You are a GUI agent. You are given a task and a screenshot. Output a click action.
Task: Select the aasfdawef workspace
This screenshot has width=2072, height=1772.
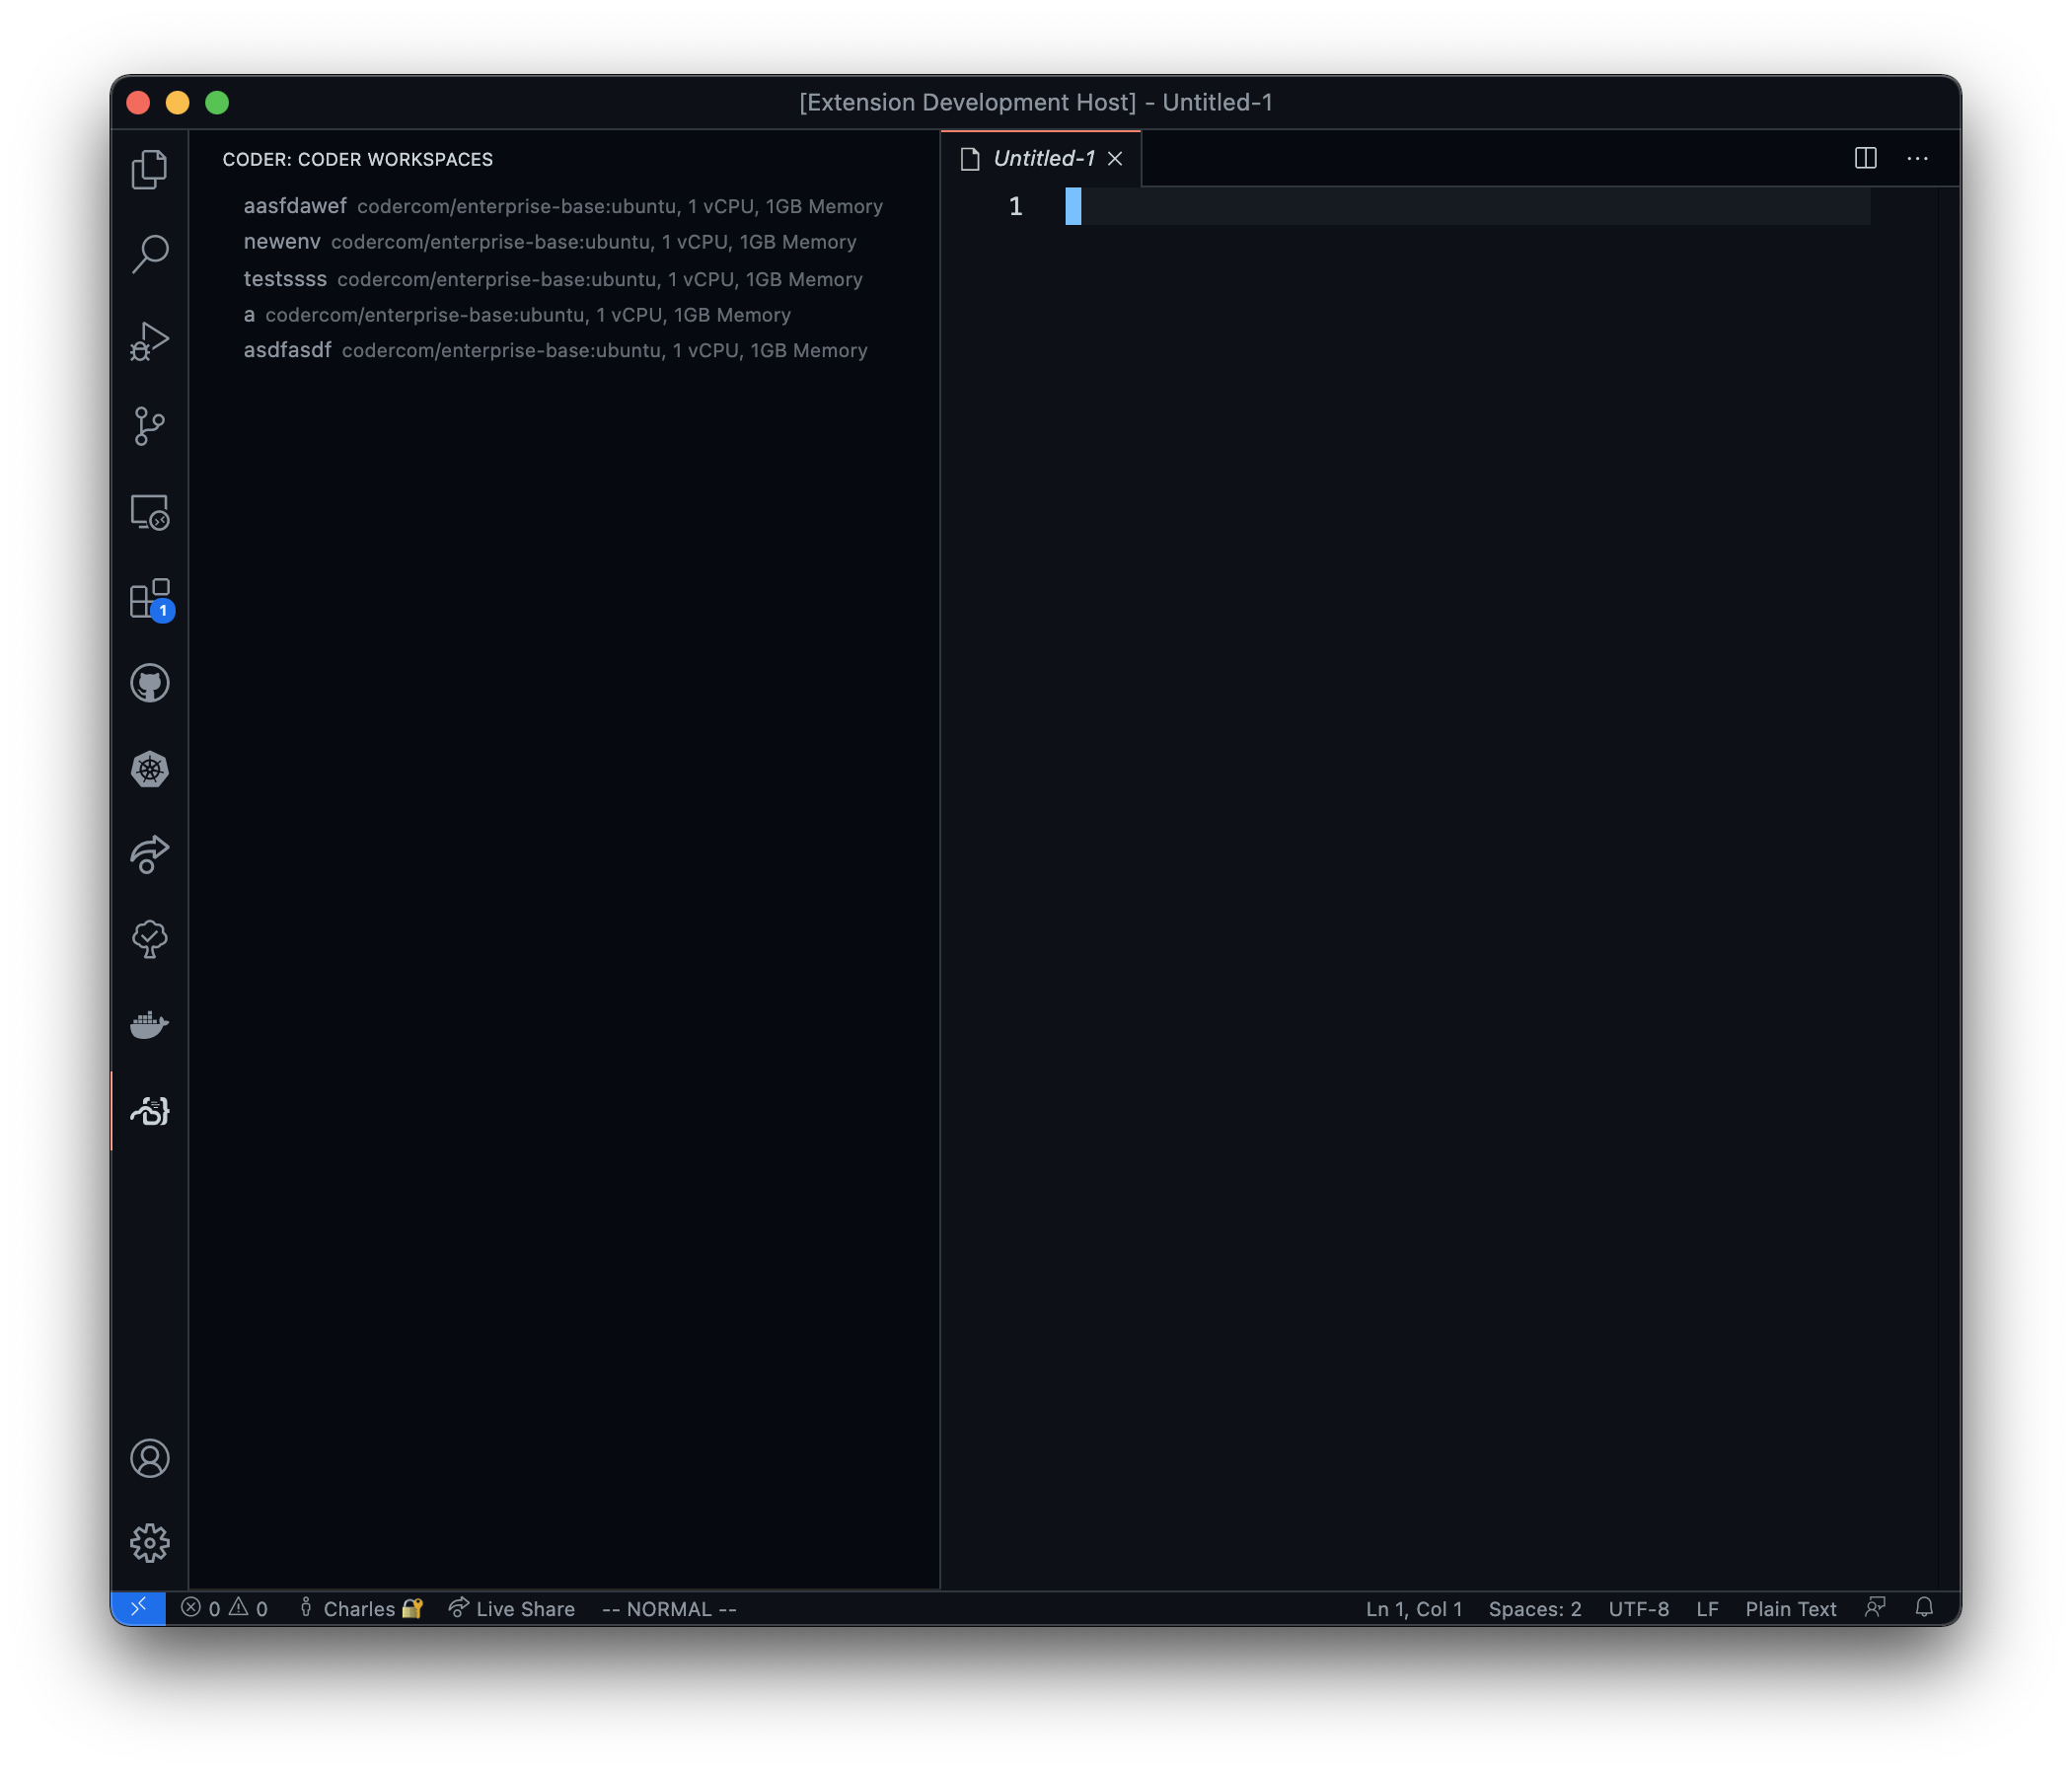click(563, 206)
